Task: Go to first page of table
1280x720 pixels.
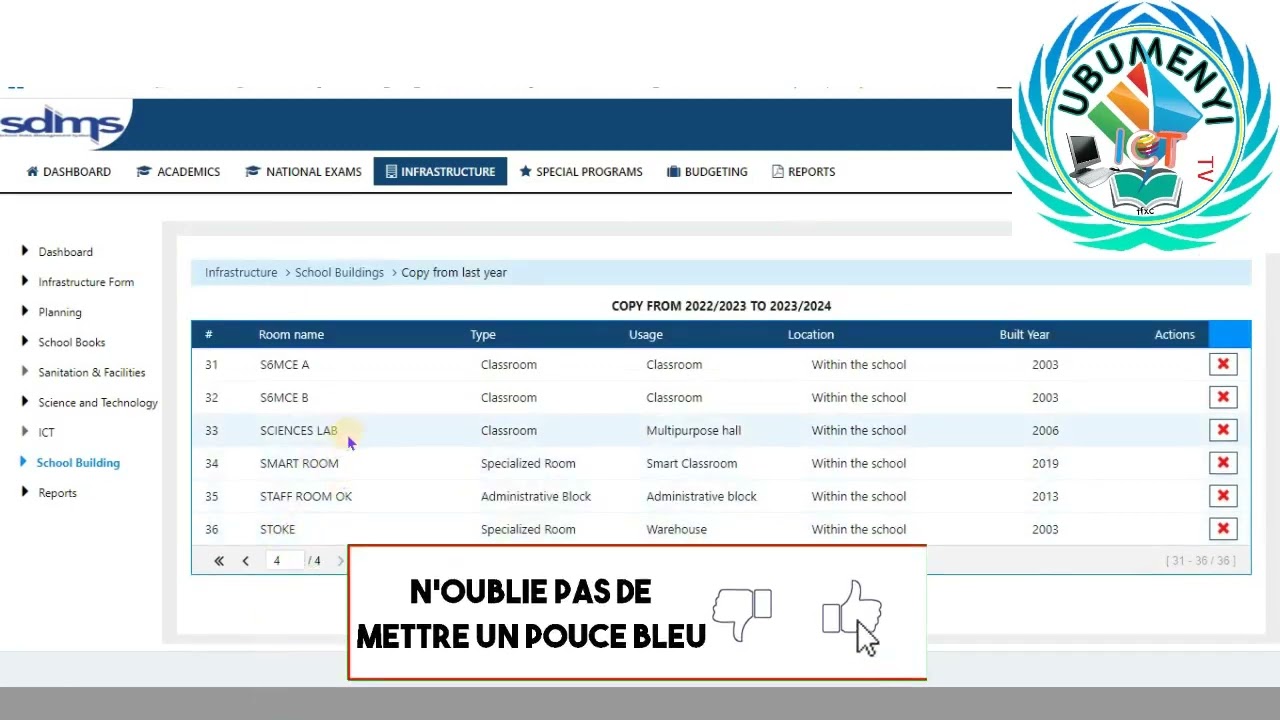Action: pos(219,561)
